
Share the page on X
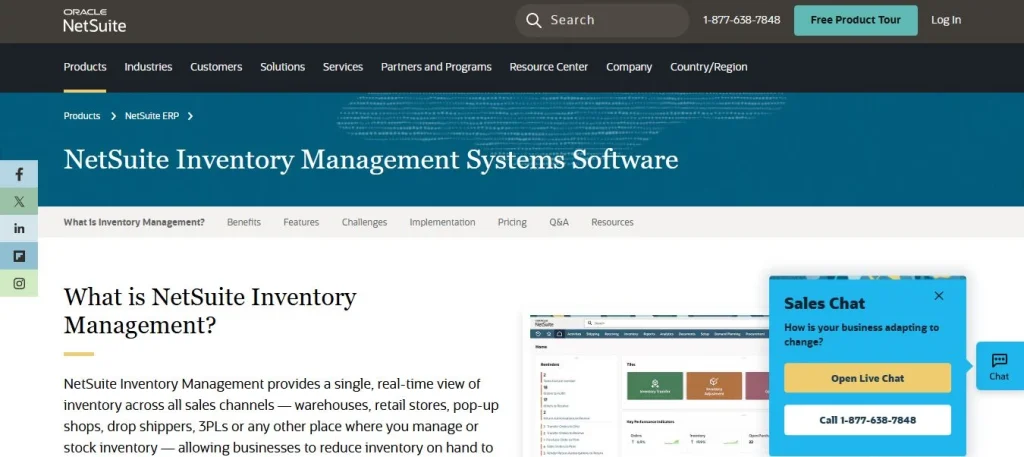tap(19, 202)
